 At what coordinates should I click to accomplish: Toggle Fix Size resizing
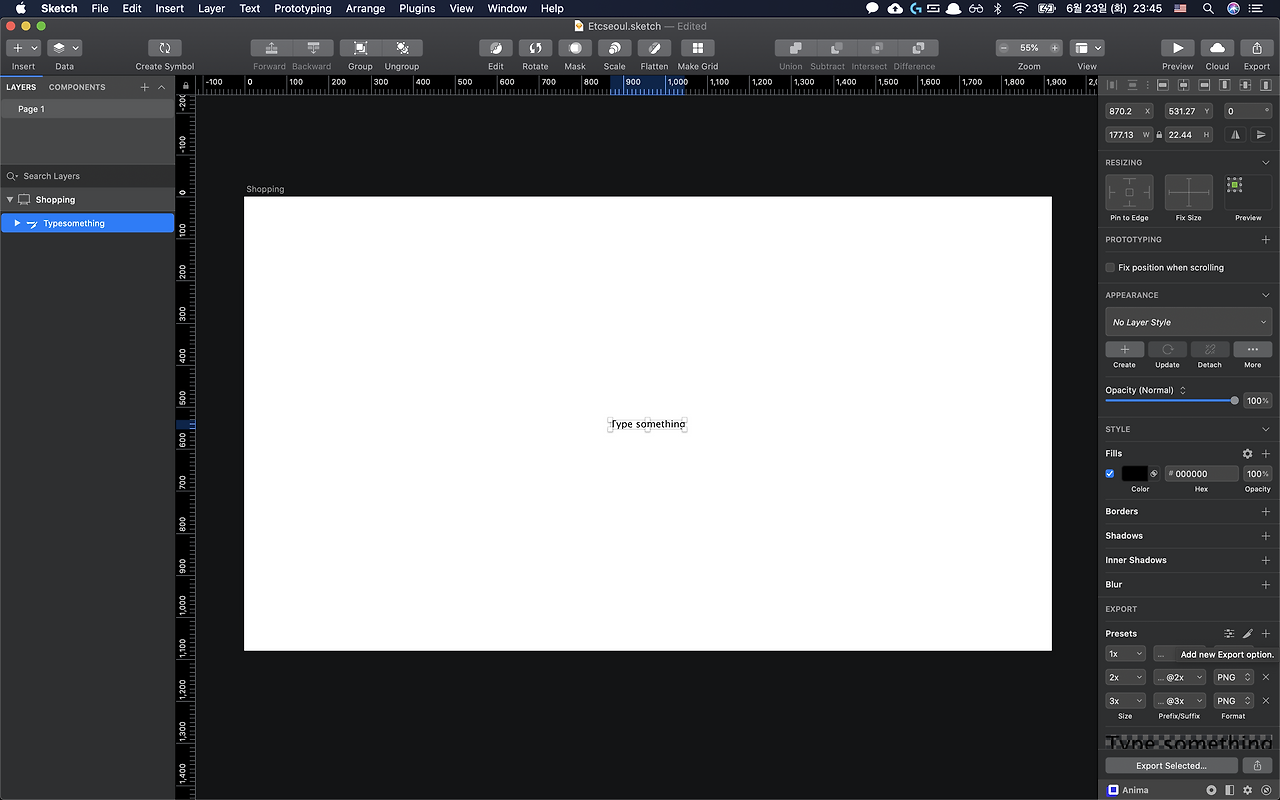click(x=1189, y=192)
